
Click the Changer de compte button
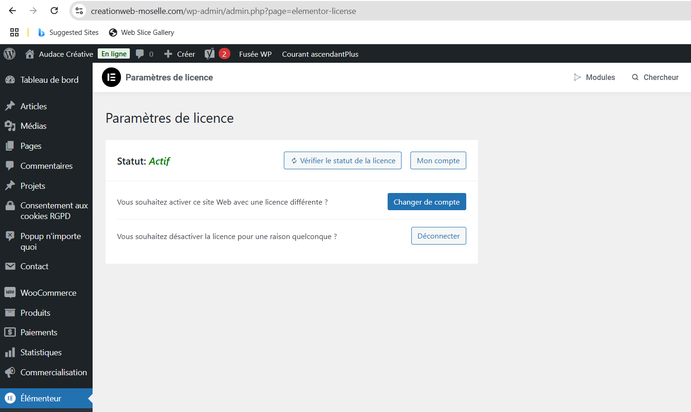coord(426,202)
